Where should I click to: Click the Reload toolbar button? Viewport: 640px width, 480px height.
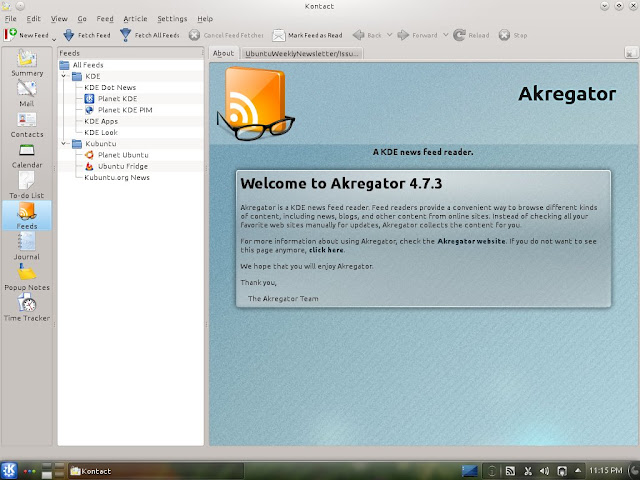click(x=471, y=35)
